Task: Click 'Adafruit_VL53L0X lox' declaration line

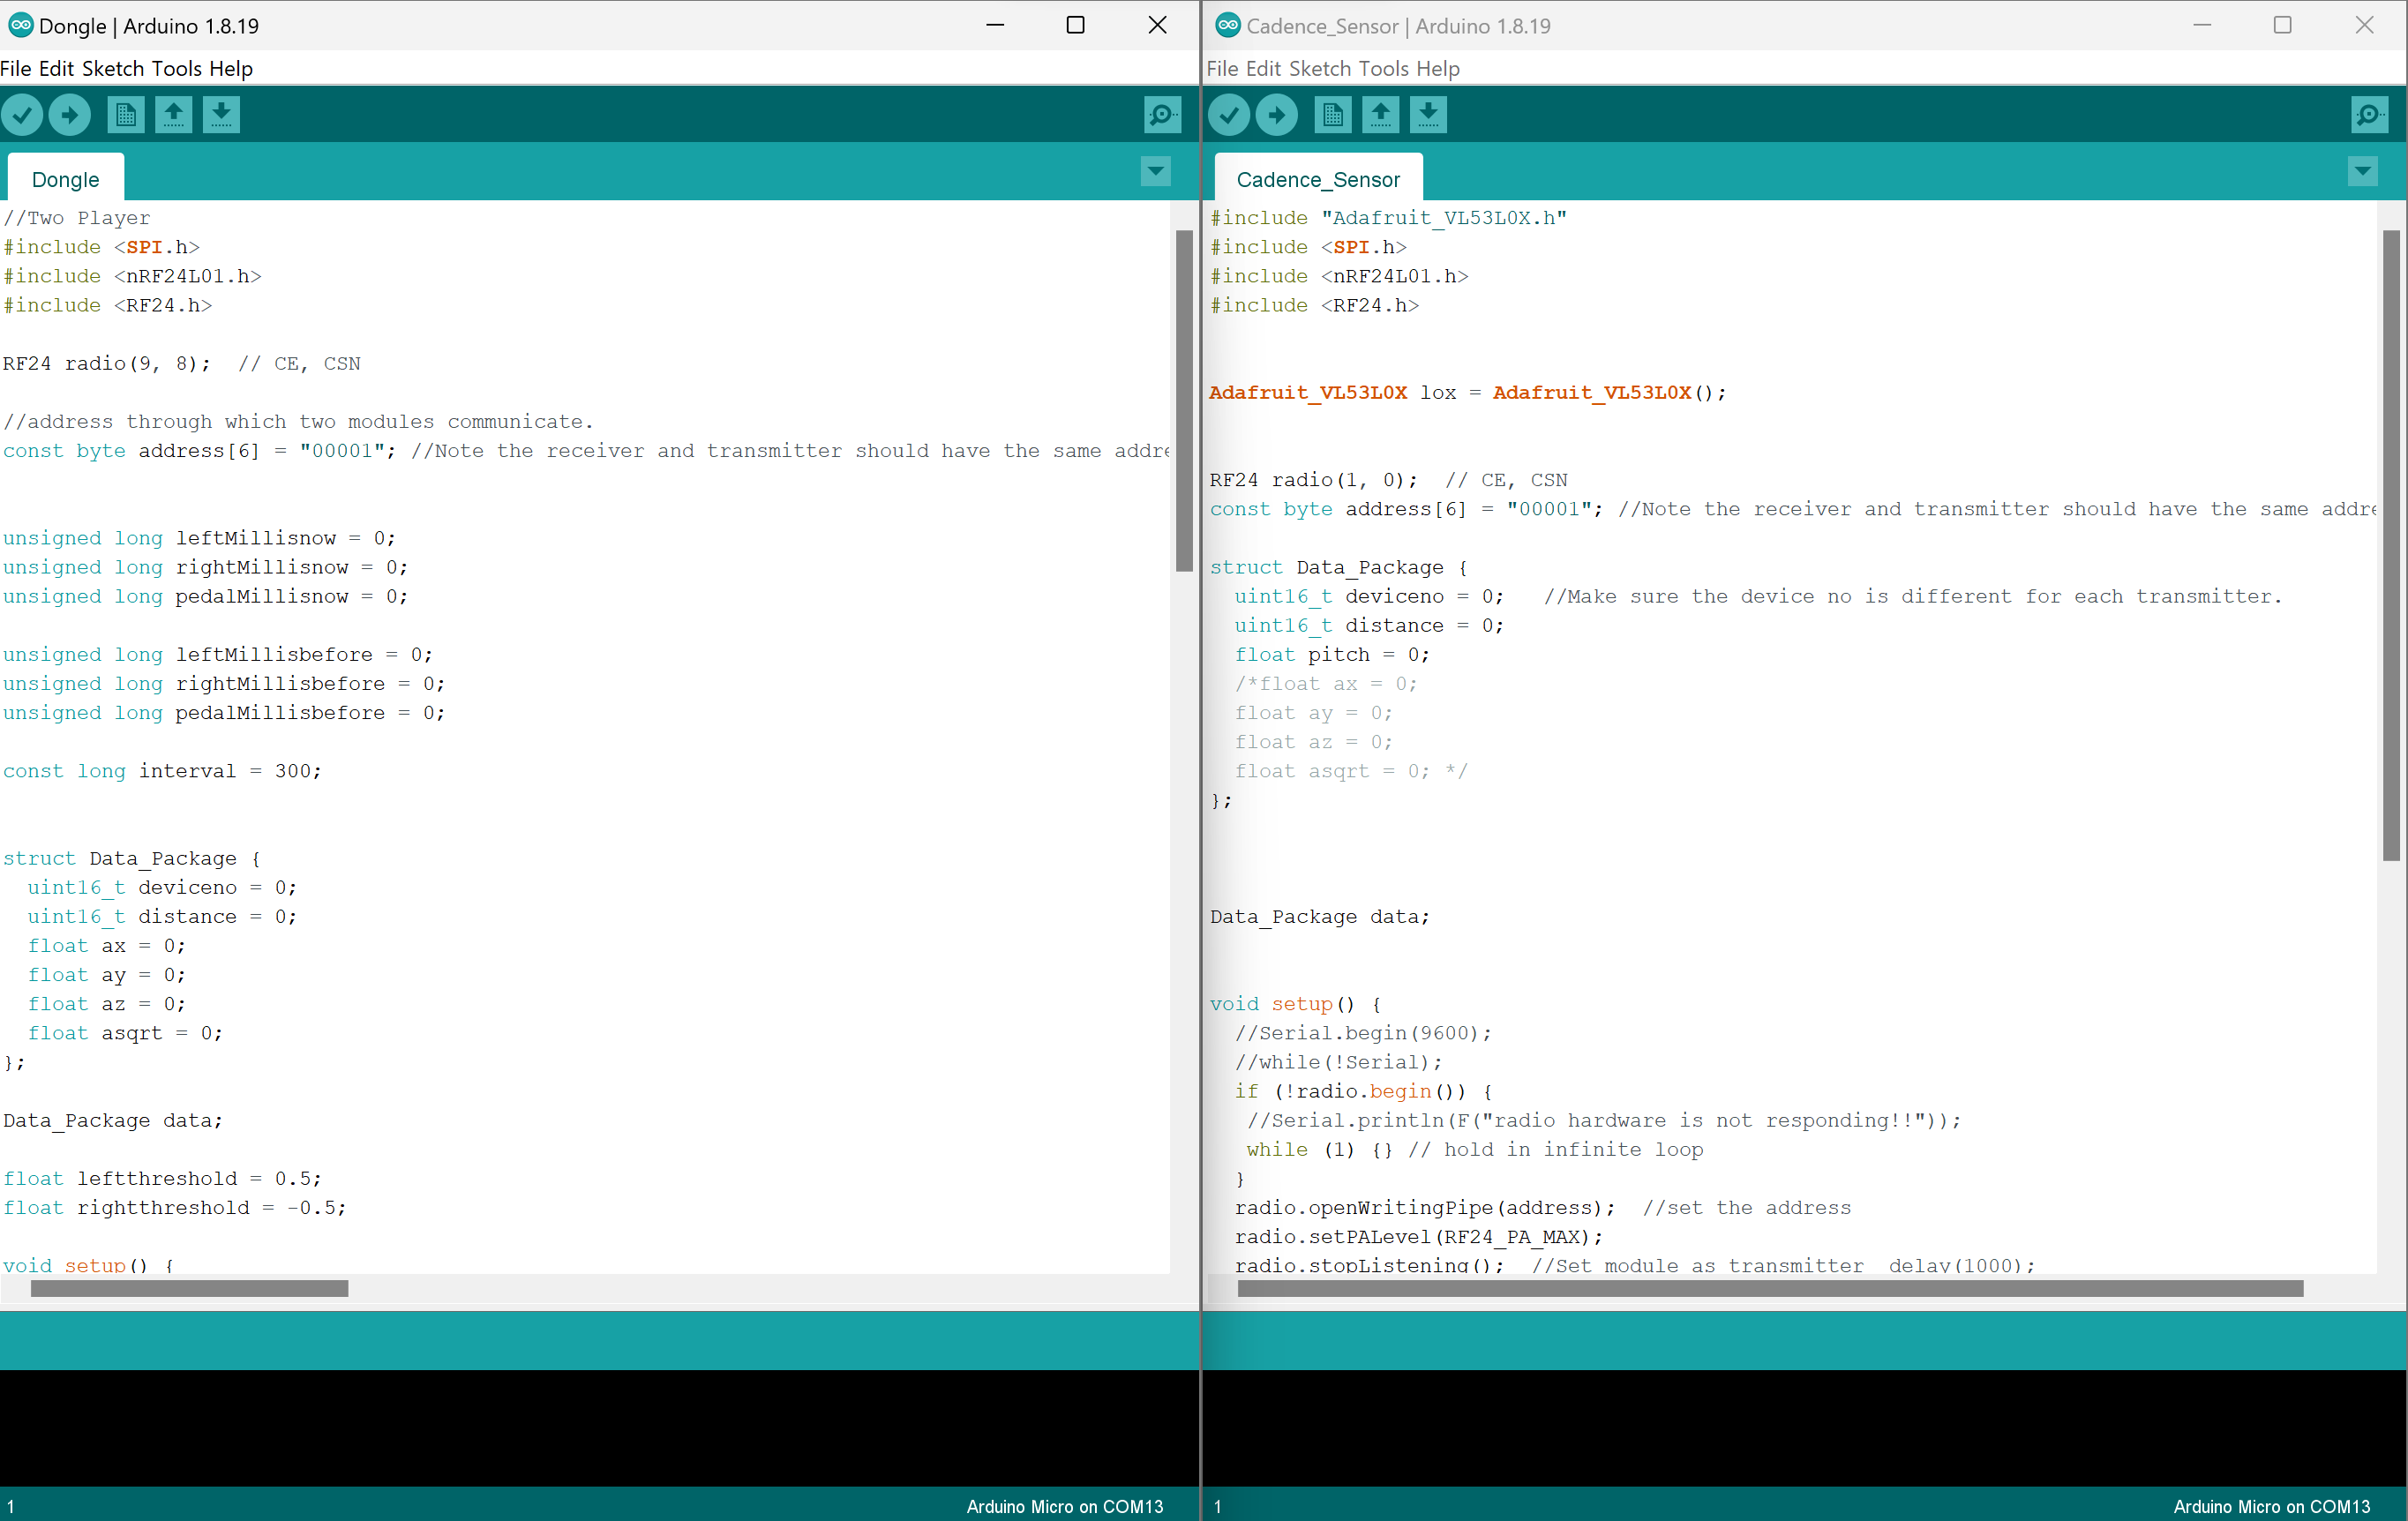Action: coord(1468,393)
